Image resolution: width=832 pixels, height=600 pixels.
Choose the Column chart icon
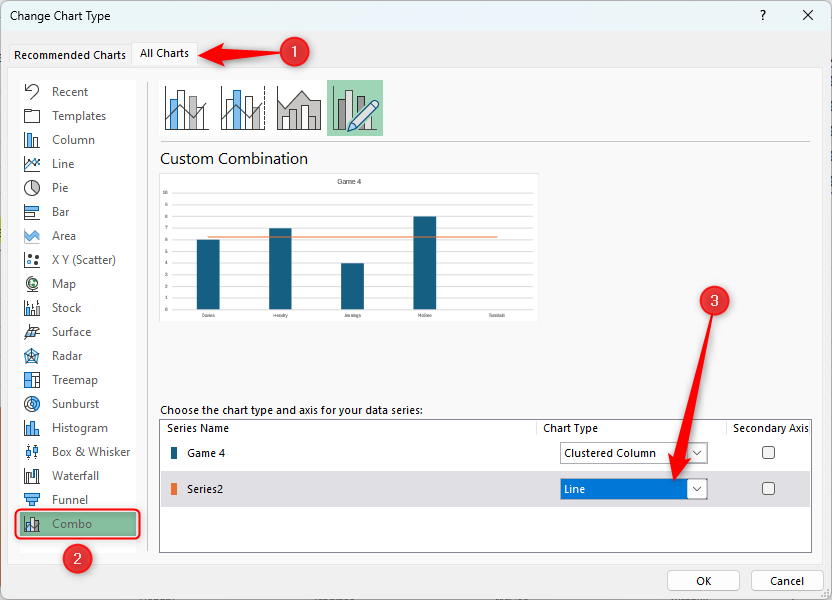click(32, 140)
